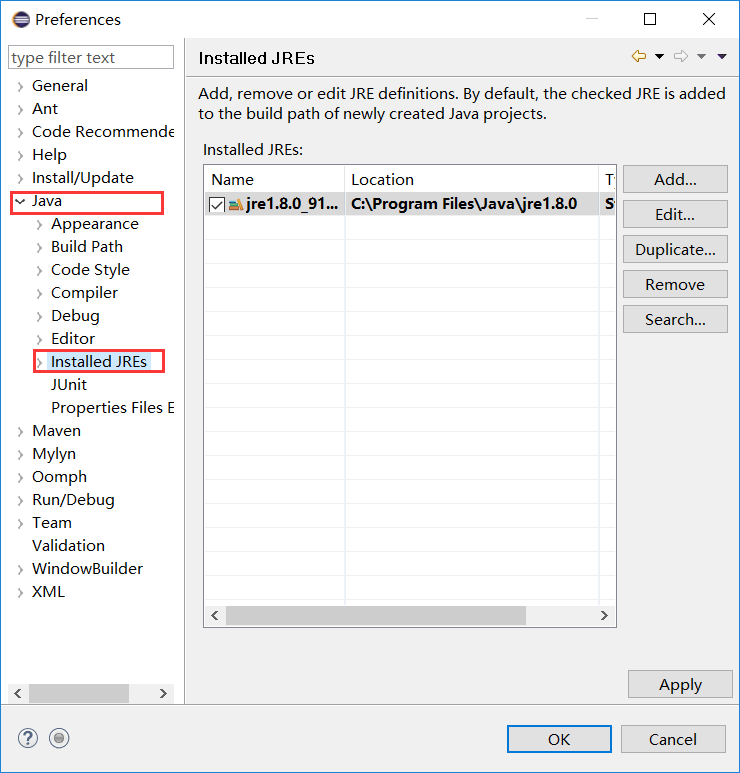Image resolution: width=740 pixels, height=773 pixels.
Task: Expand the Editor node under Java
Action: [x=39, y=340]
